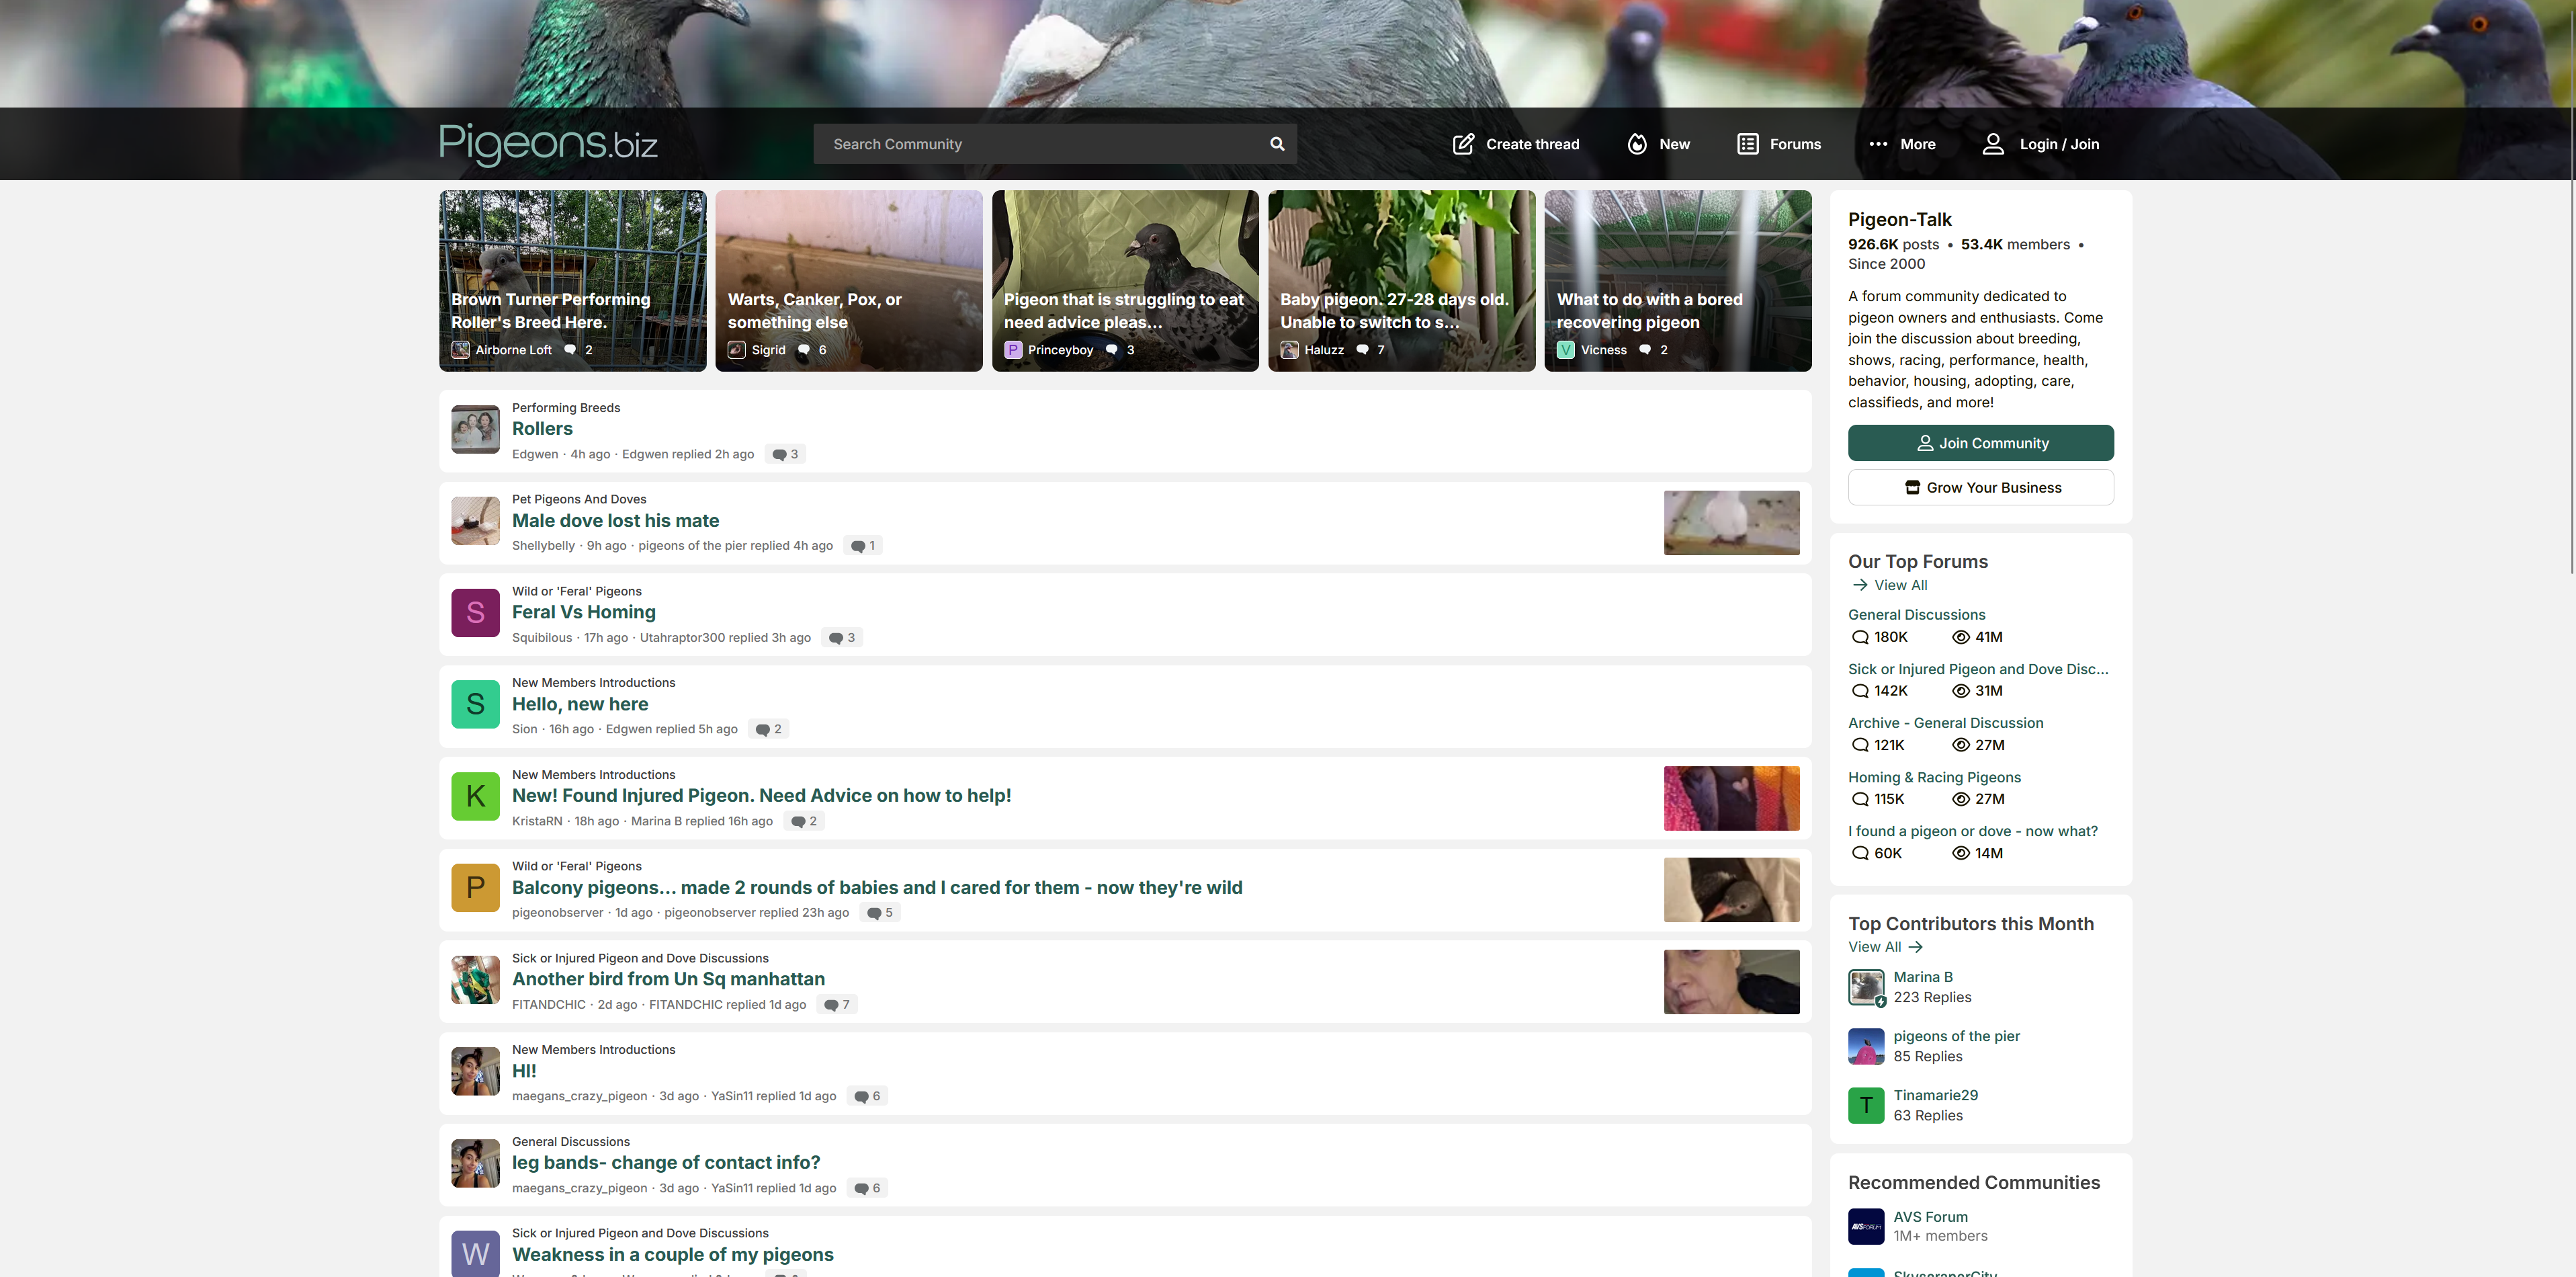Click Squibilous's avatar on the Feral Vs Homing thread
The width and height of the screenshot is (2576, 1277).
click(475, 613)
